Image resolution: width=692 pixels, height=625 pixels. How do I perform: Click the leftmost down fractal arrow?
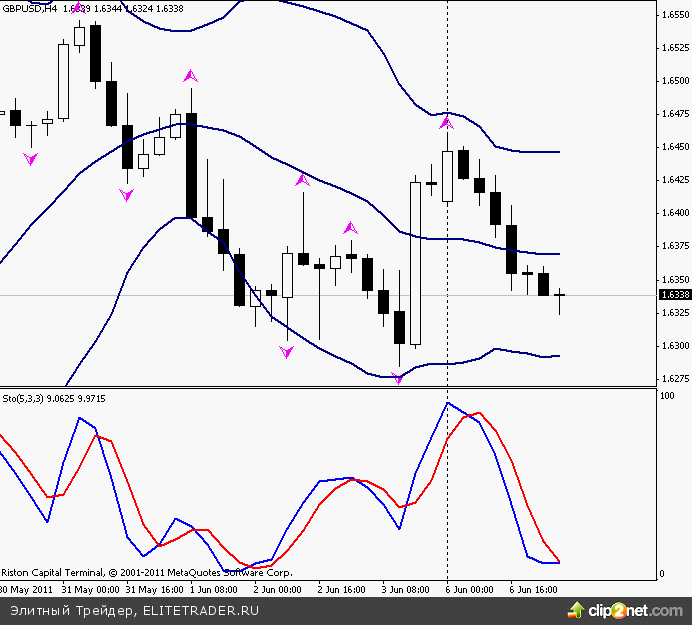[x=30, y=158]
